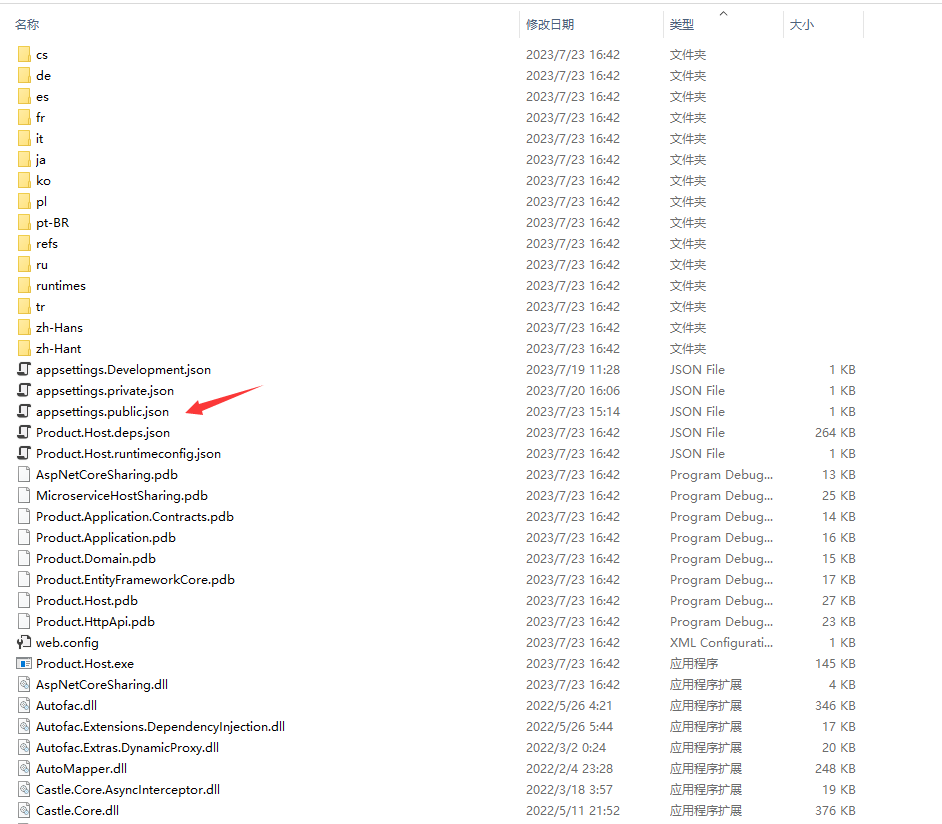
Task: Click the Product.Host.runtimeconfig.json file icon
Action: (24, 453)
